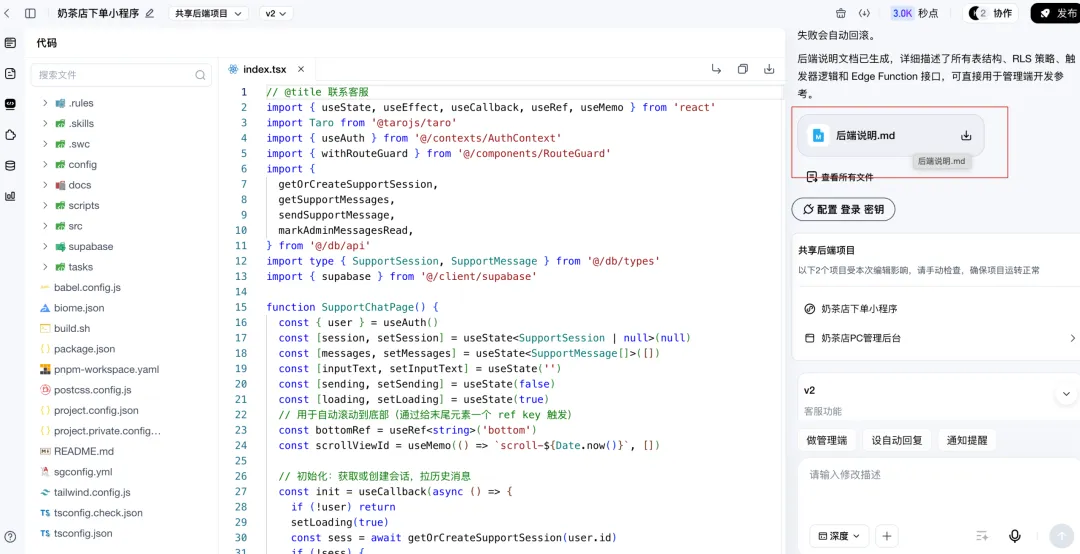
Task: Open build.sh file
Action: pyautogui.click(x=72, y=328)
